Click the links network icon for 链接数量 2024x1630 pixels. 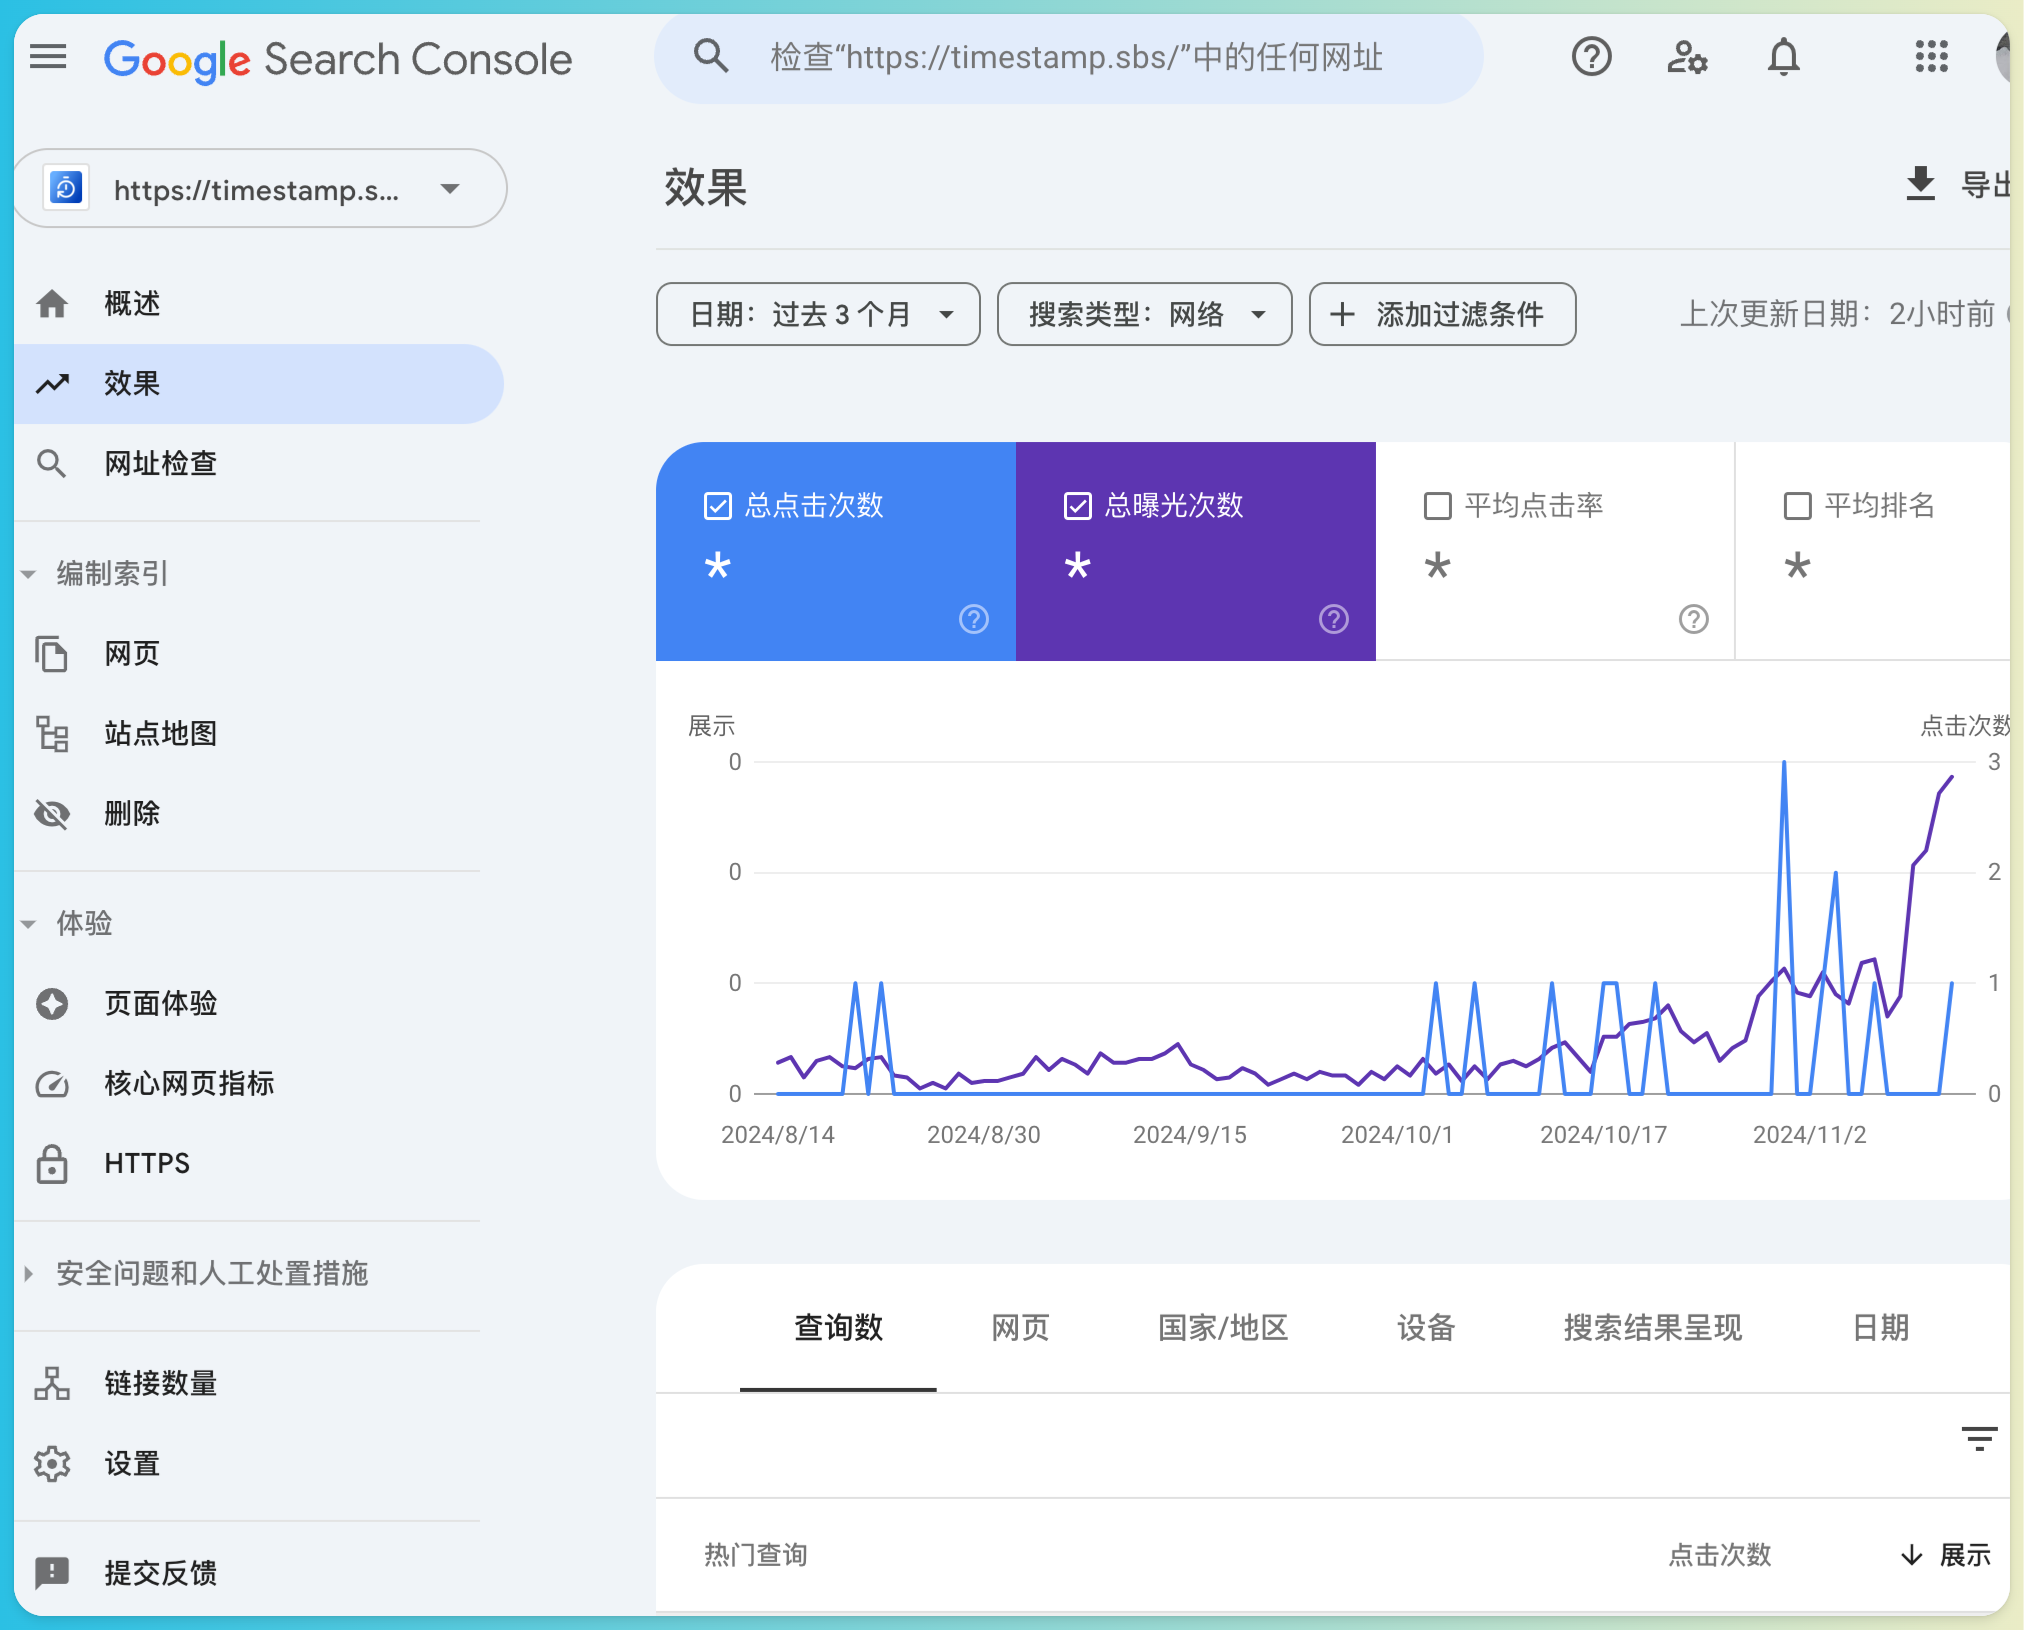click(52, 1383)
